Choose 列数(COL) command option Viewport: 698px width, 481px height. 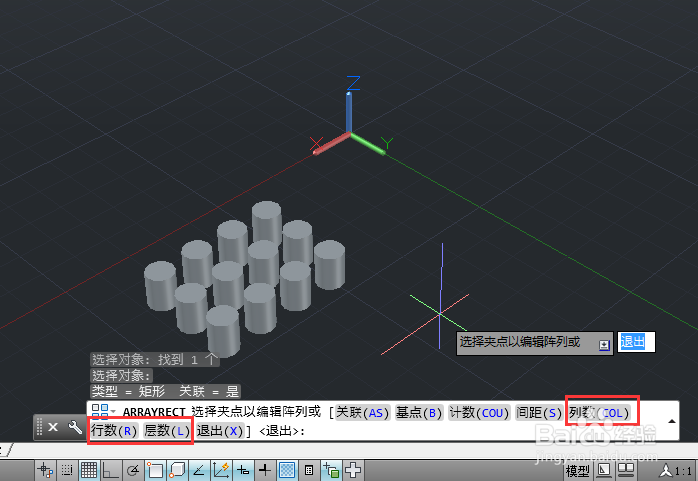coord(599,412)
